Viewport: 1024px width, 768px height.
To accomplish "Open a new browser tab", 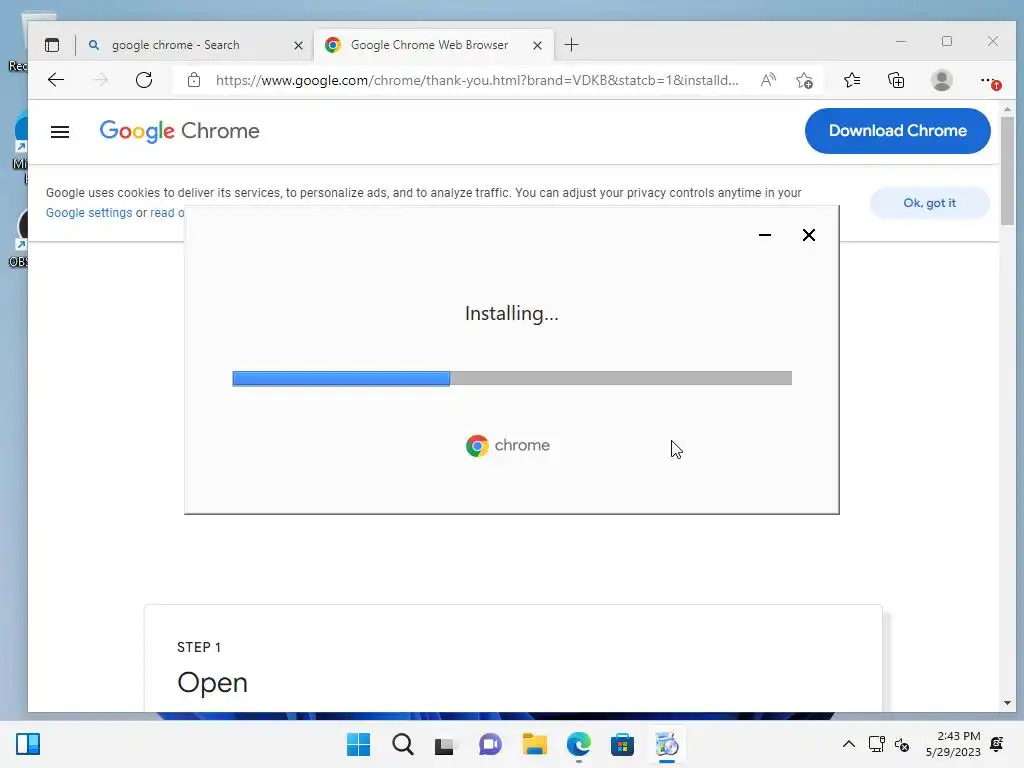I will coord(571,45).
